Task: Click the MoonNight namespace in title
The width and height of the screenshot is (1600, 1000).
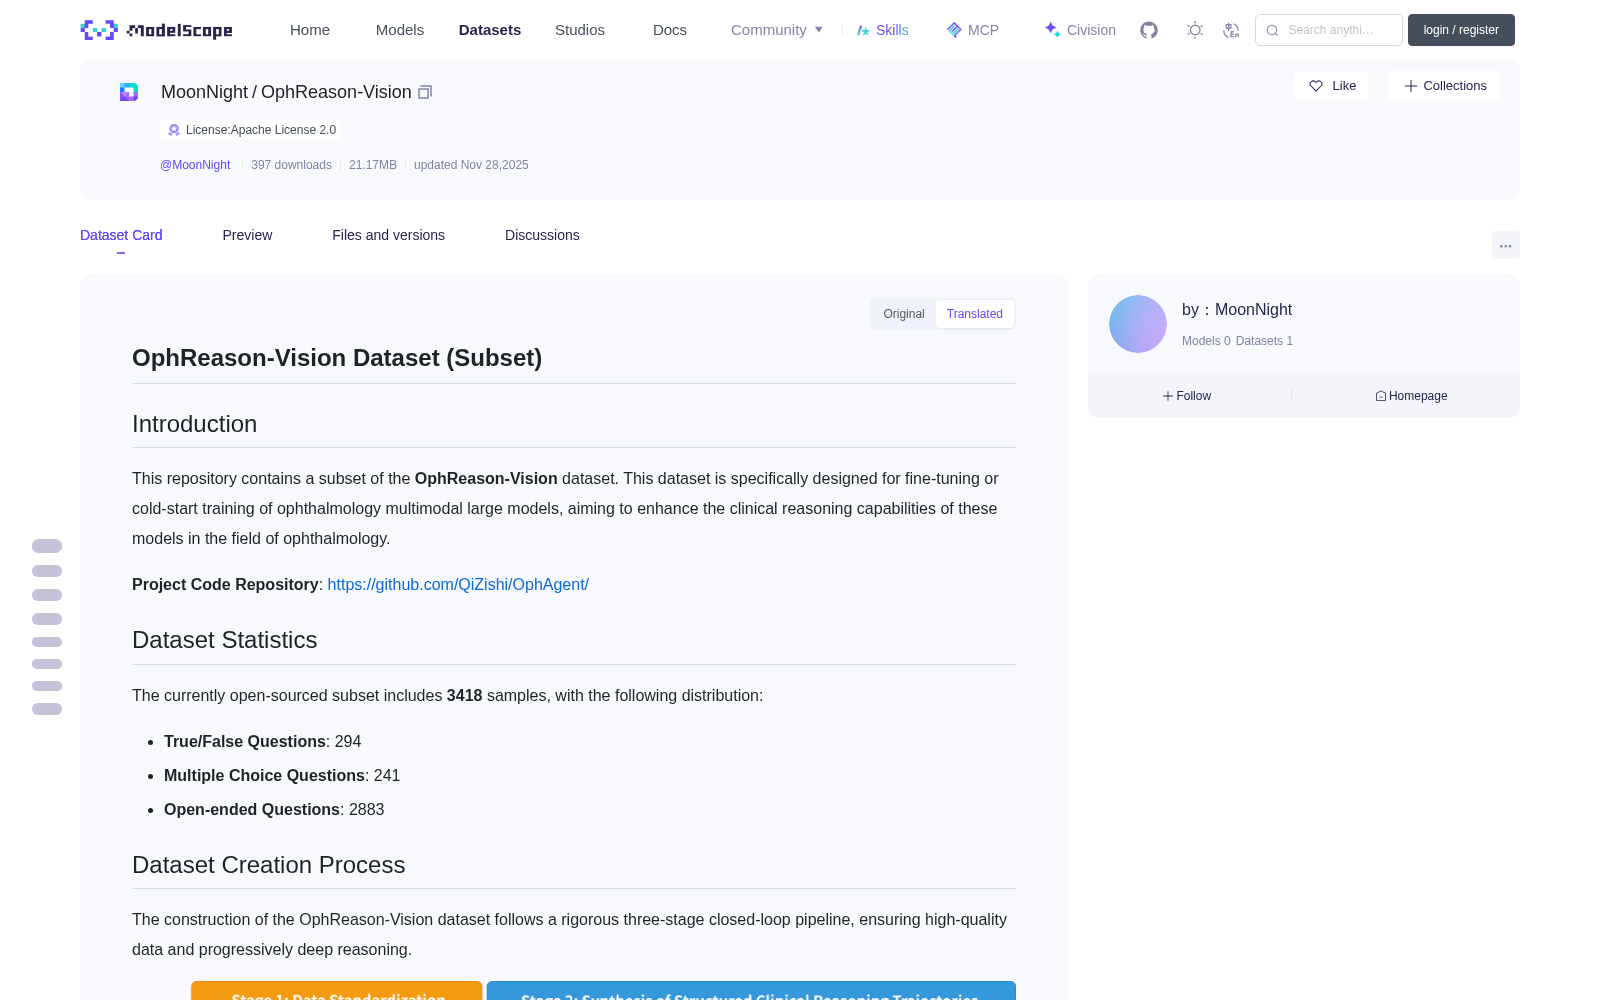Action: pyautogui.click(x=204, y=92)
